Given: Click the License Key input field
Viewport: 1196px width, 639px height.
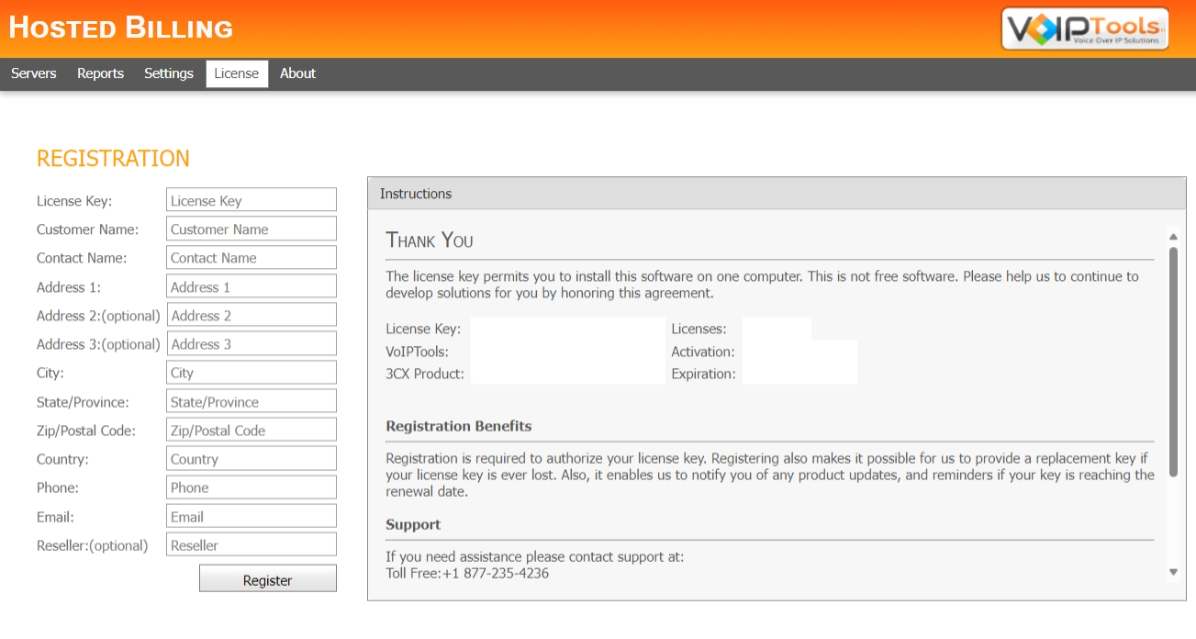Looking at the screenshot, I should pos(250,199).
